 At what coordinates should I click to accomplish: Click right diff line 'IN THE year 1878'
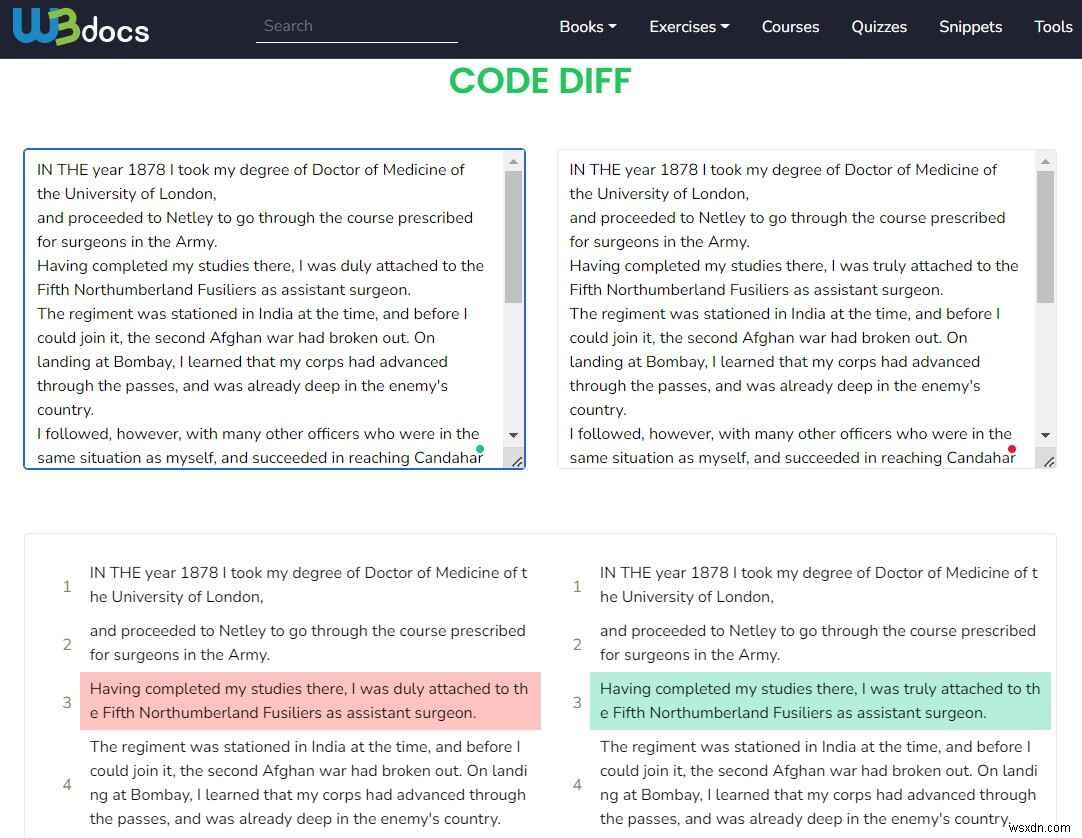point(818,585)
